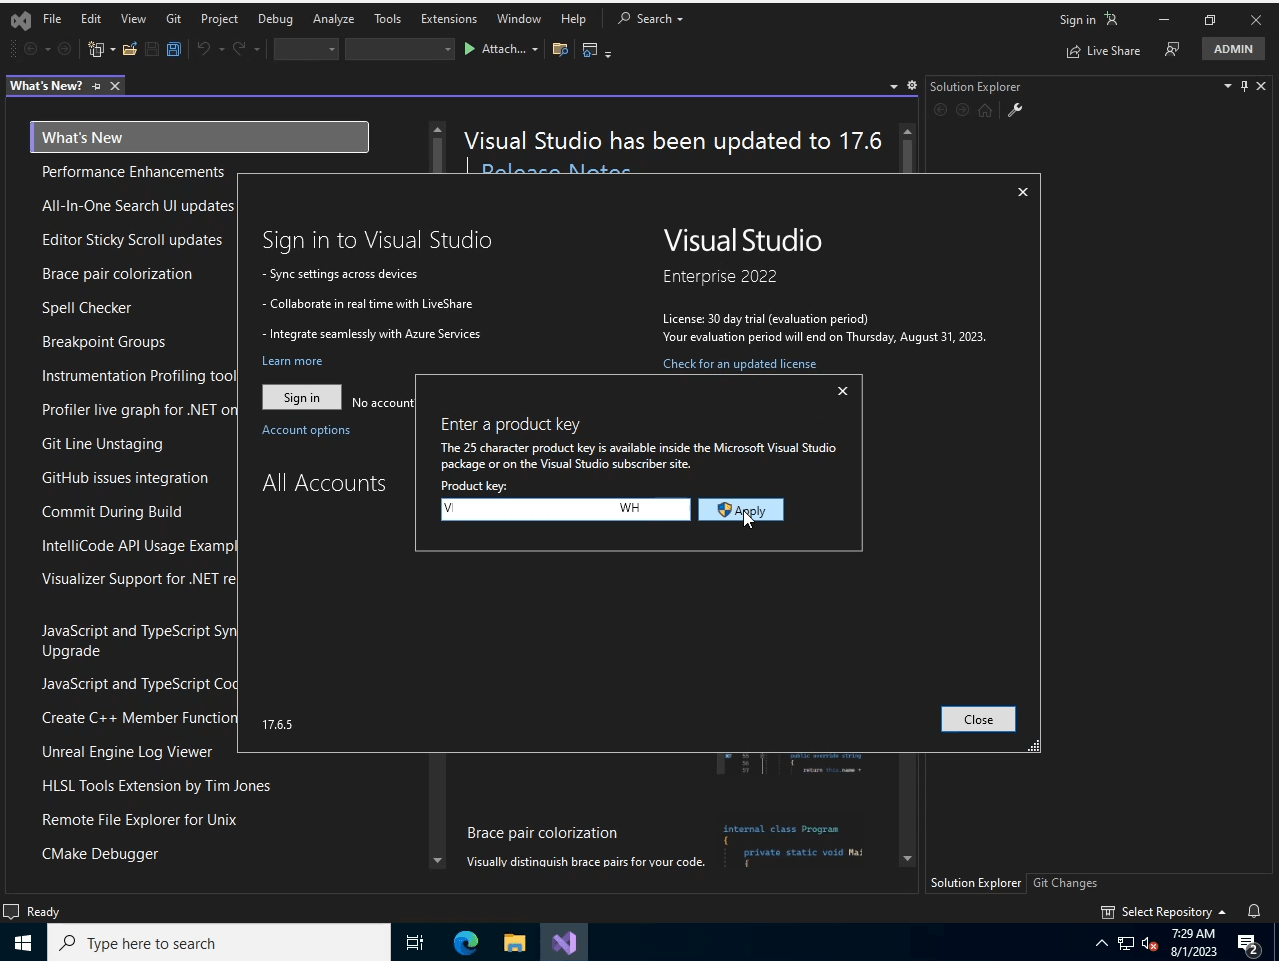Open the Account options link
The image size is (1279, 961).
click(x=306, y=430)
